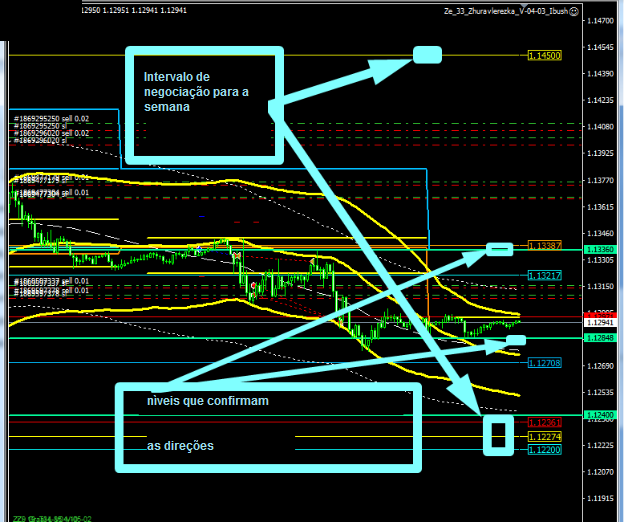Click the green 1.12848 axis price tag
Screen dimensions: 624x528
click(601, 339)
